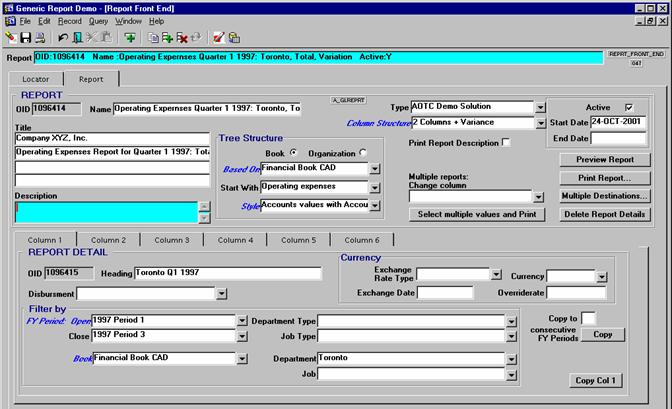Click into the Description text area
672x409 pixels.
(x=106, y=212)
